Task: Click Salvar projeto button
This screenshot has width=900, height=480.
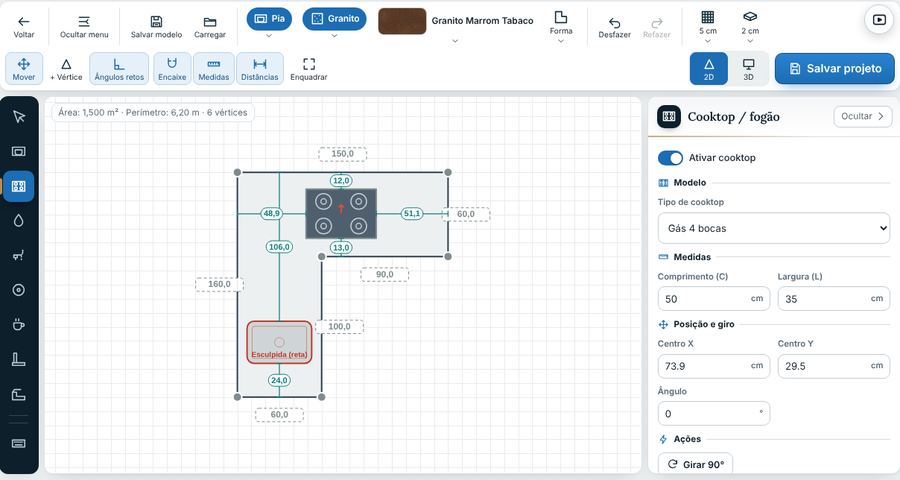Action: coord(835,68)
